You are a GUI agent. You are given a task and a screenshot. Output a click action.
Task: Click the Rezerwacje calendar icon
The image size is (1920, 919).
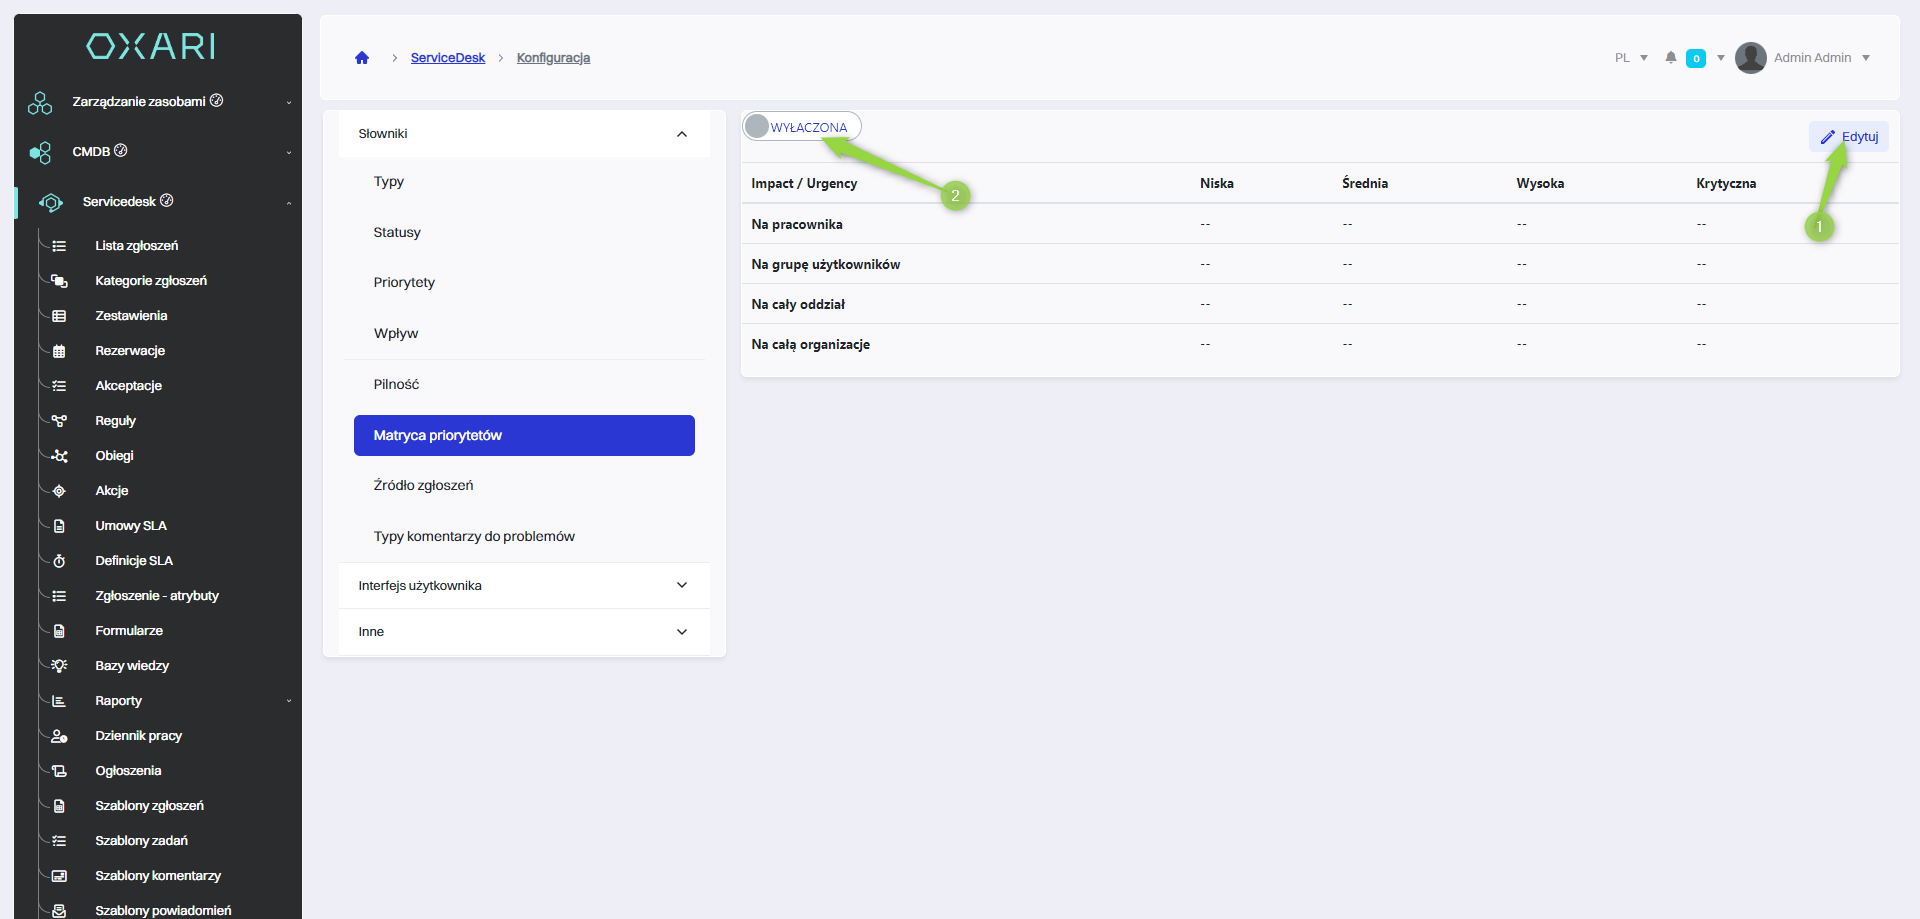click(59, 351)
